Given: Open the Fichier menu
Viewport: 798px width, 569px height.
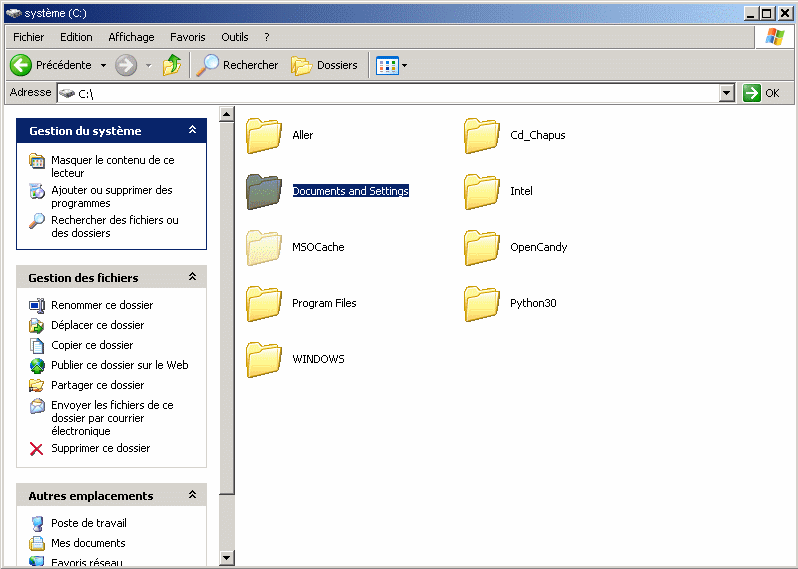Looking at the screenshot, I should click(28, 37).
